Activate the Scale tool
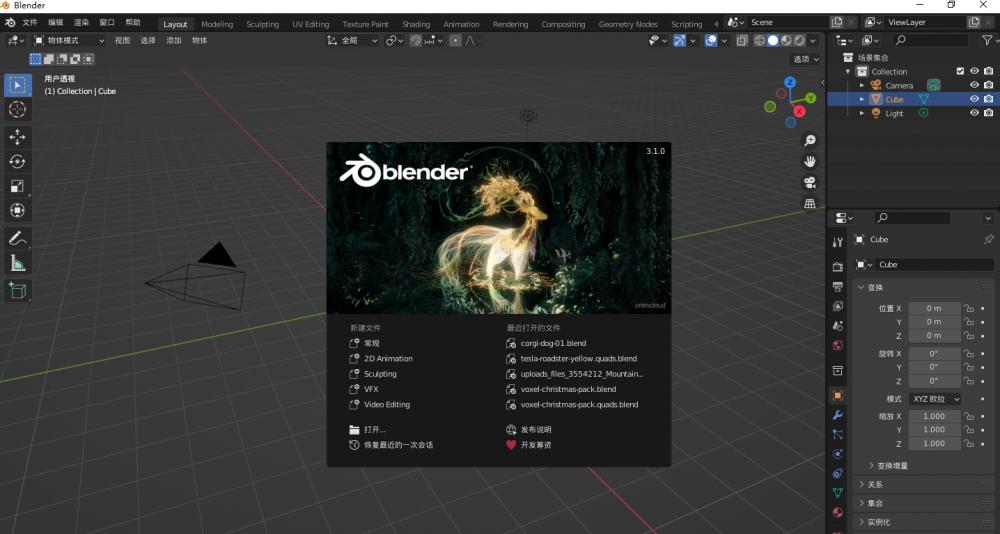Viewport: 1000px width, 534px height. click(x=18, y=186)
